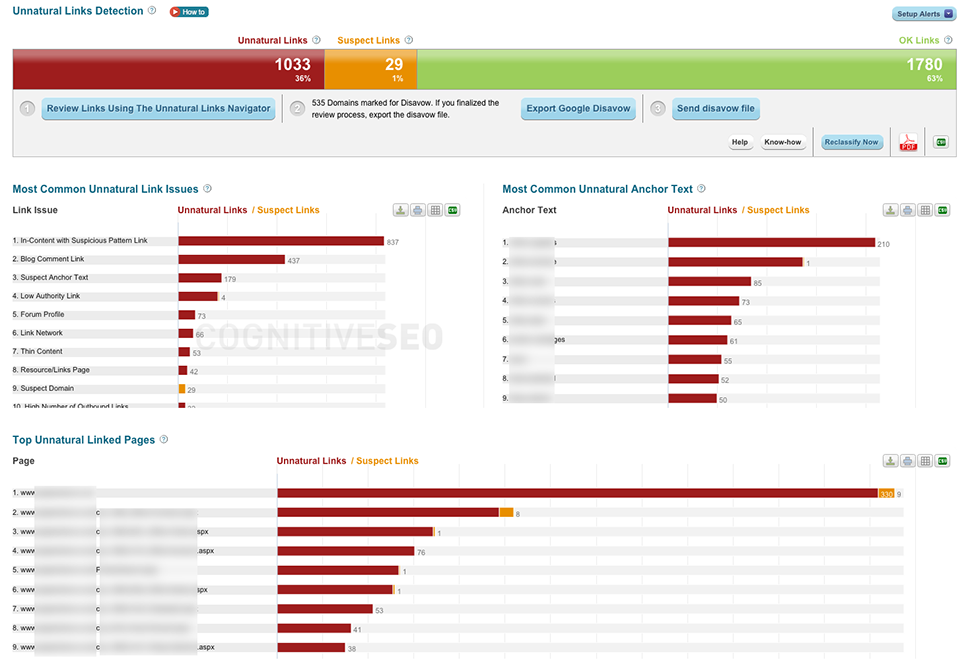
Task: Export CSV from the top action panel
Action: tap(941, 142)
